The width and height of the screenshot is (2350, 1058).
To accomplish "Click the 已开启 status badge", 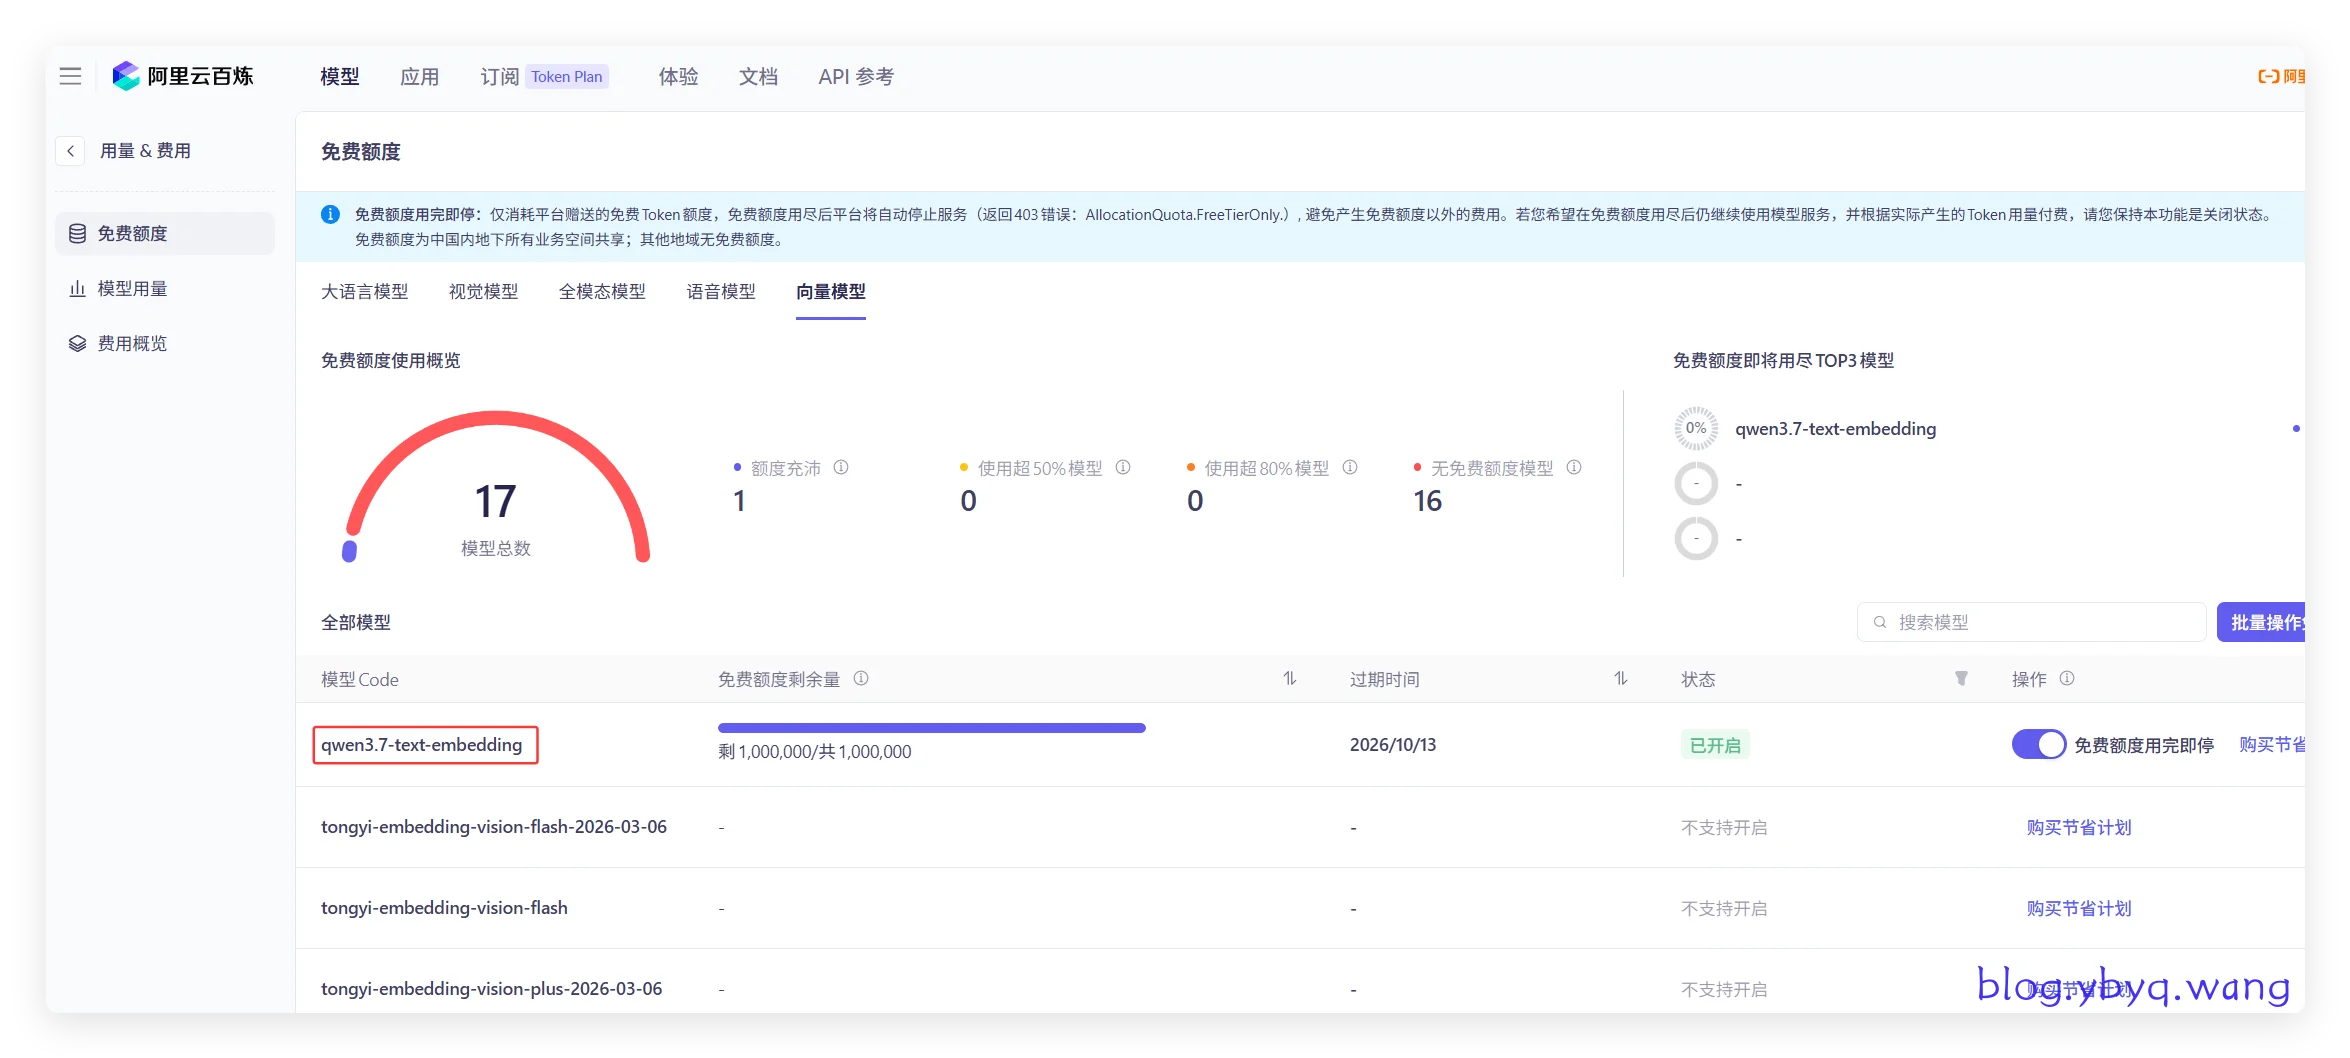I will (x=1715, y=745).
